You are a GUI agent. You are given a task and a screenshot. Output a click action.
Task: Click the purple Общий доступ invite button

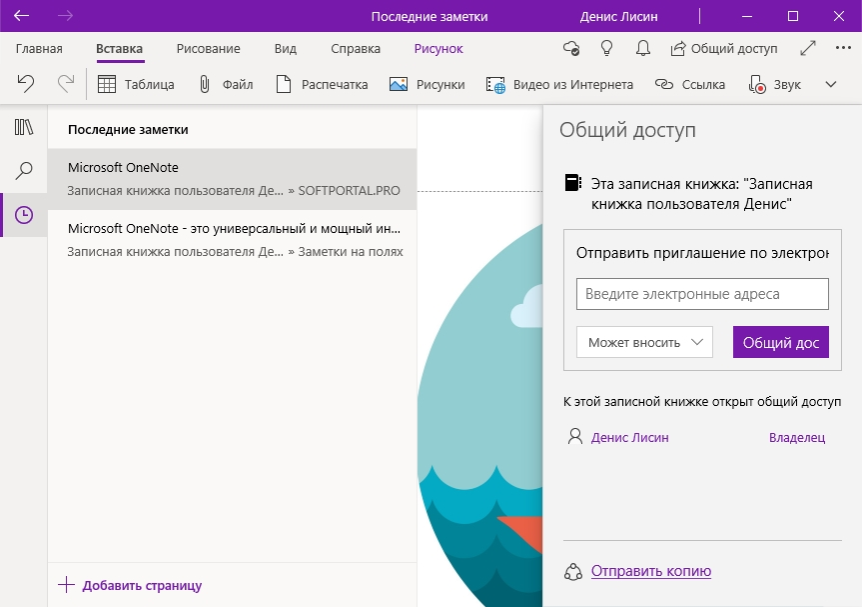(x=780, y=342)
